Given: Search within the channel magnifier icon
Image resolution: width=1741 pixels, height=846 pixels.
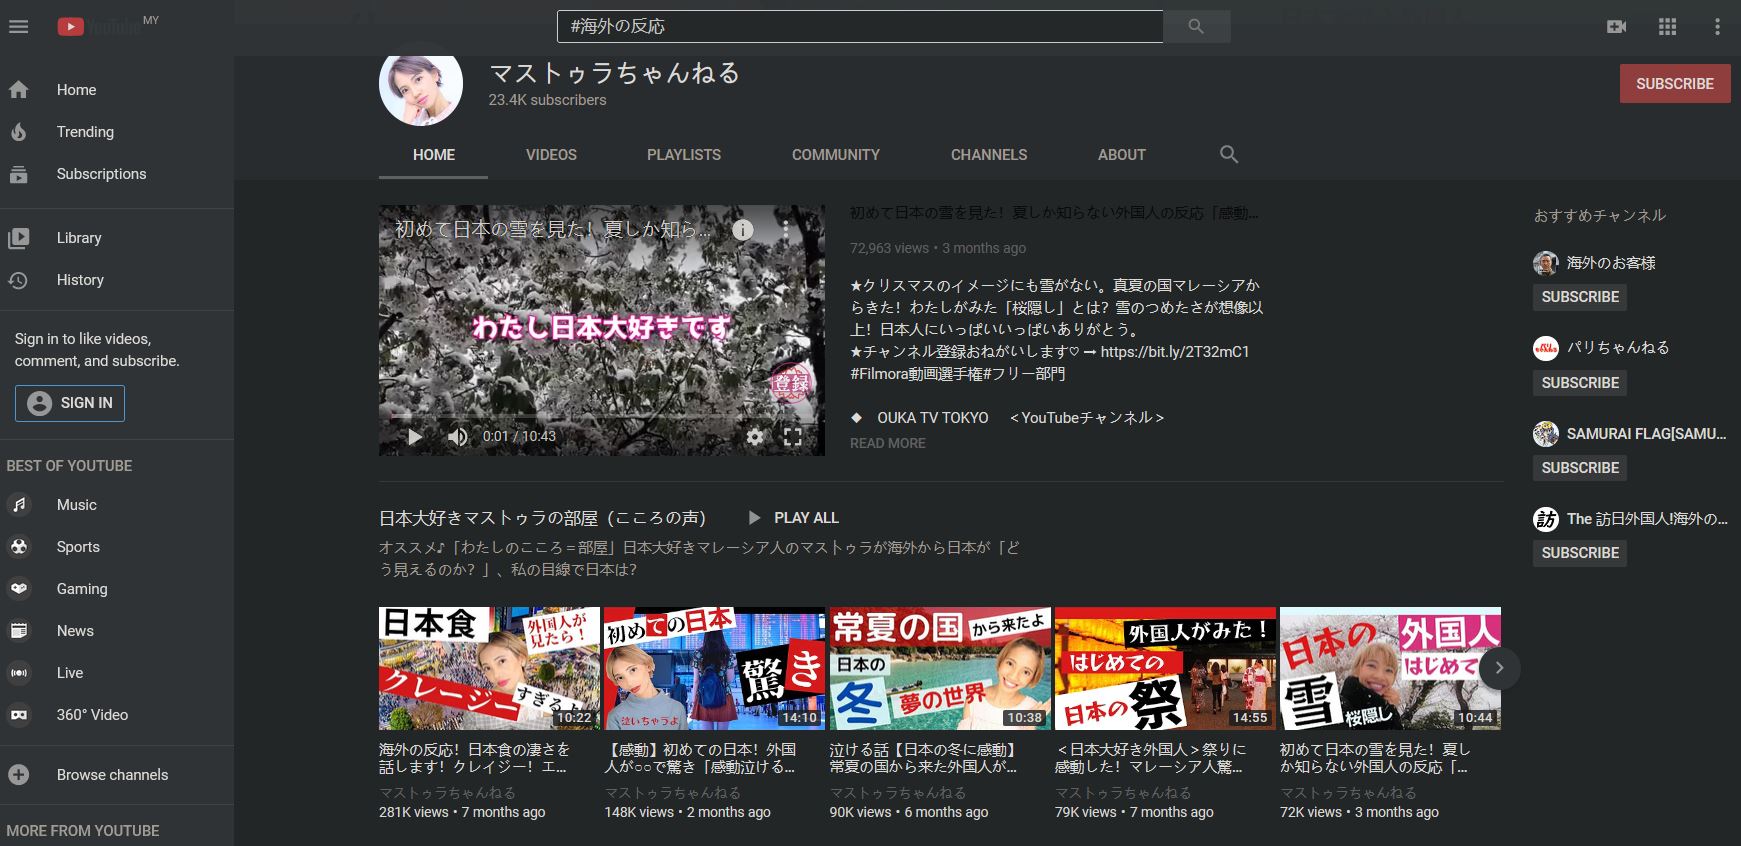Looking at the screenshot, I should click(x=1229, y=155).
